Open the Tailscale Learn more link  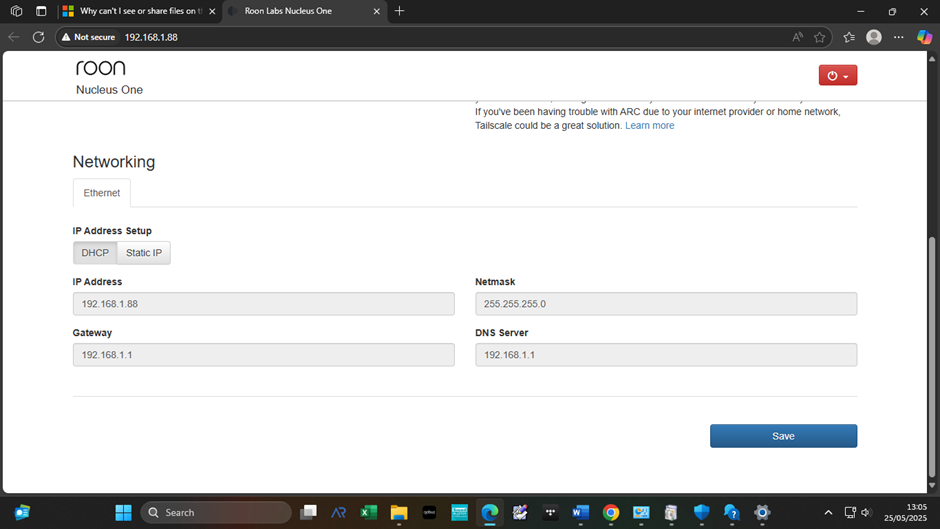pos(649,125)
